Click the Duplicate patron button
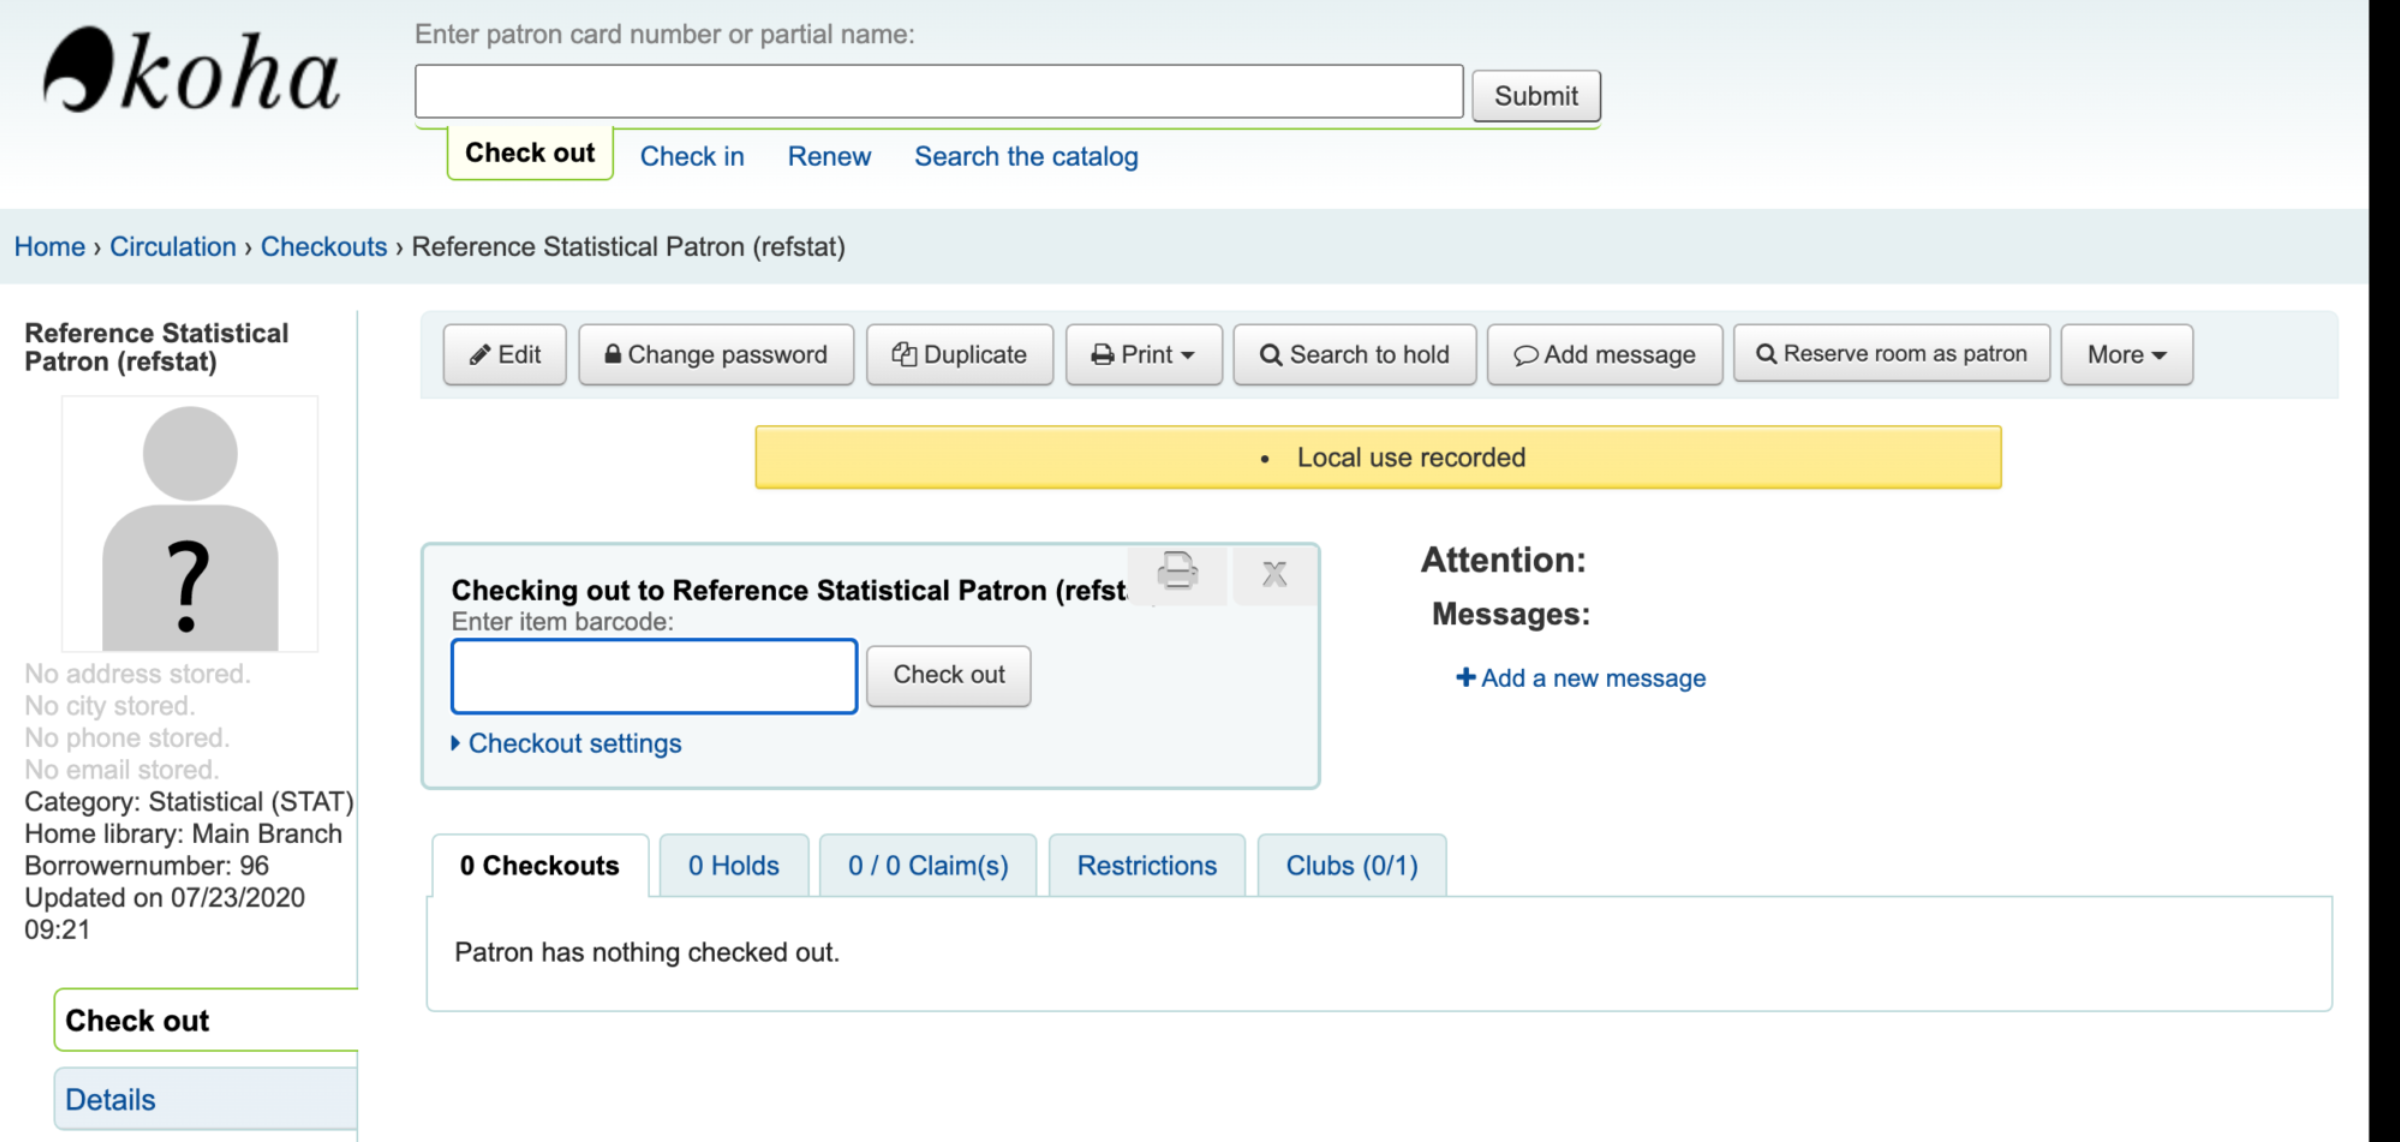This screenshot has height=1142, width=2400. (959, 354)
